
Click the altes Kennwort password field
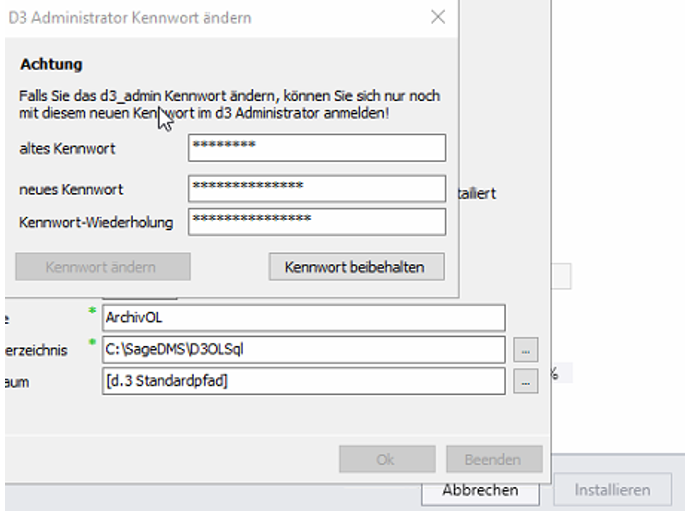[316, 148]
